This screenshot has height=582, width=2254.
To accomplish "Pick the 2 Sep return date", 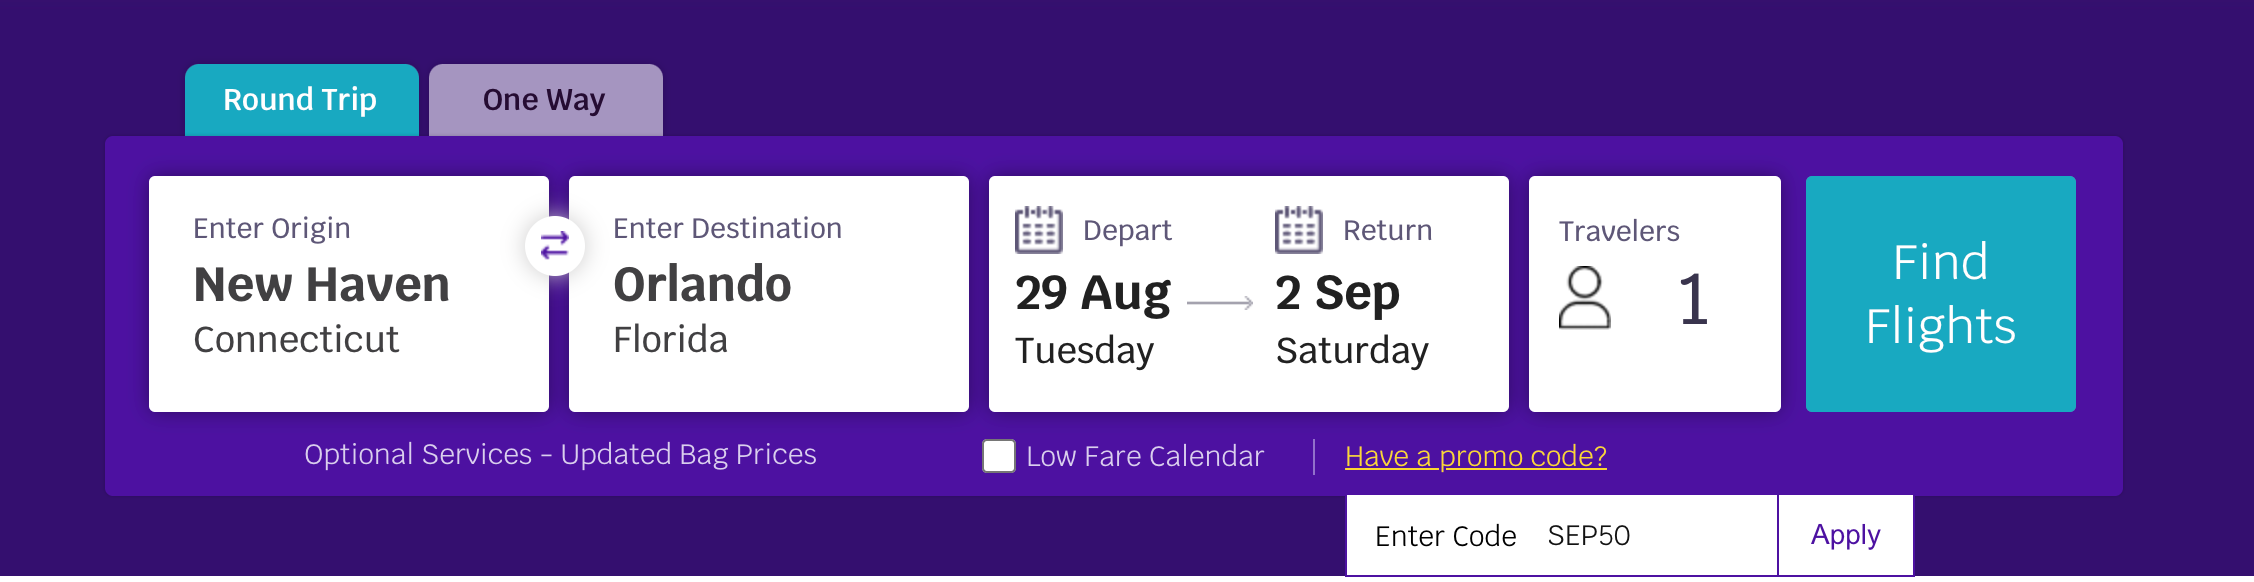I will [1337, 294].
